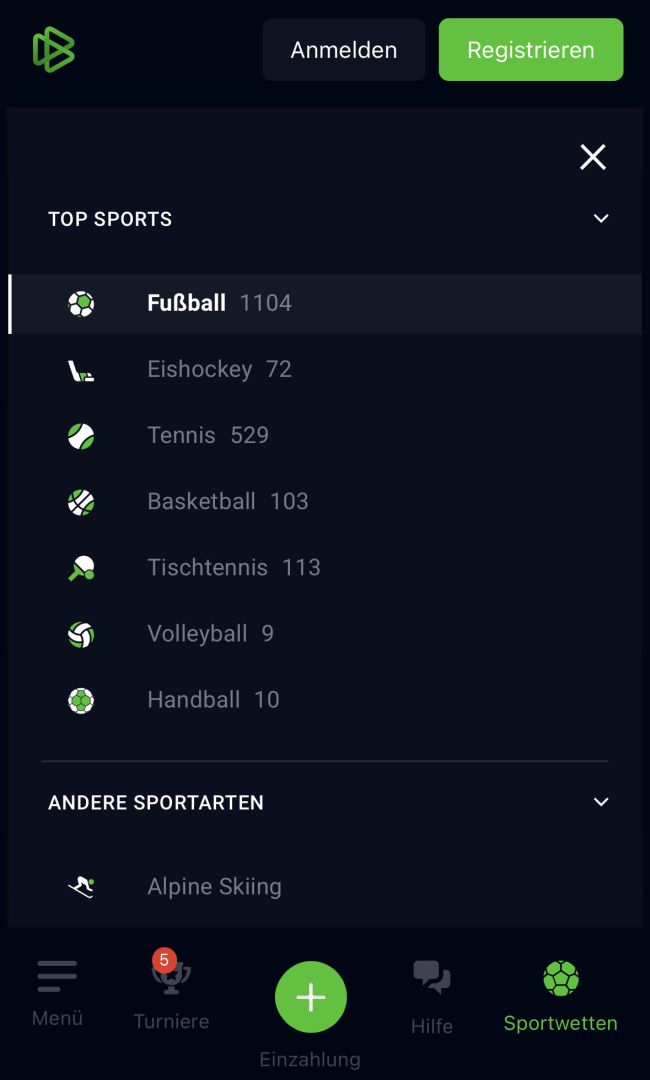Tap the green Einzahlung plus button
Screen dimensions: 650x1080
[x=311, y=997]
